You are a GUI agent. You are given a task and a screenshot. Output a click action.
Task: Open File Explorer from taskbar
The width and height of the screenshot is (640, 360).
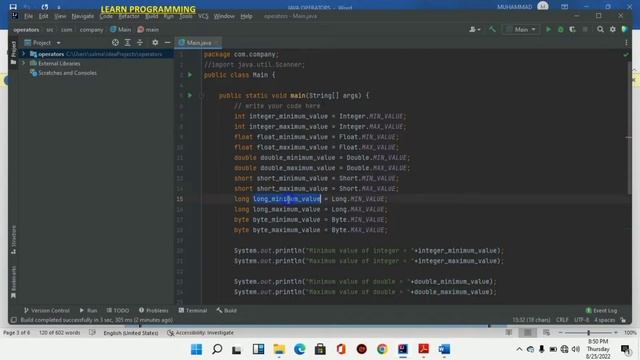coord(279,349)
